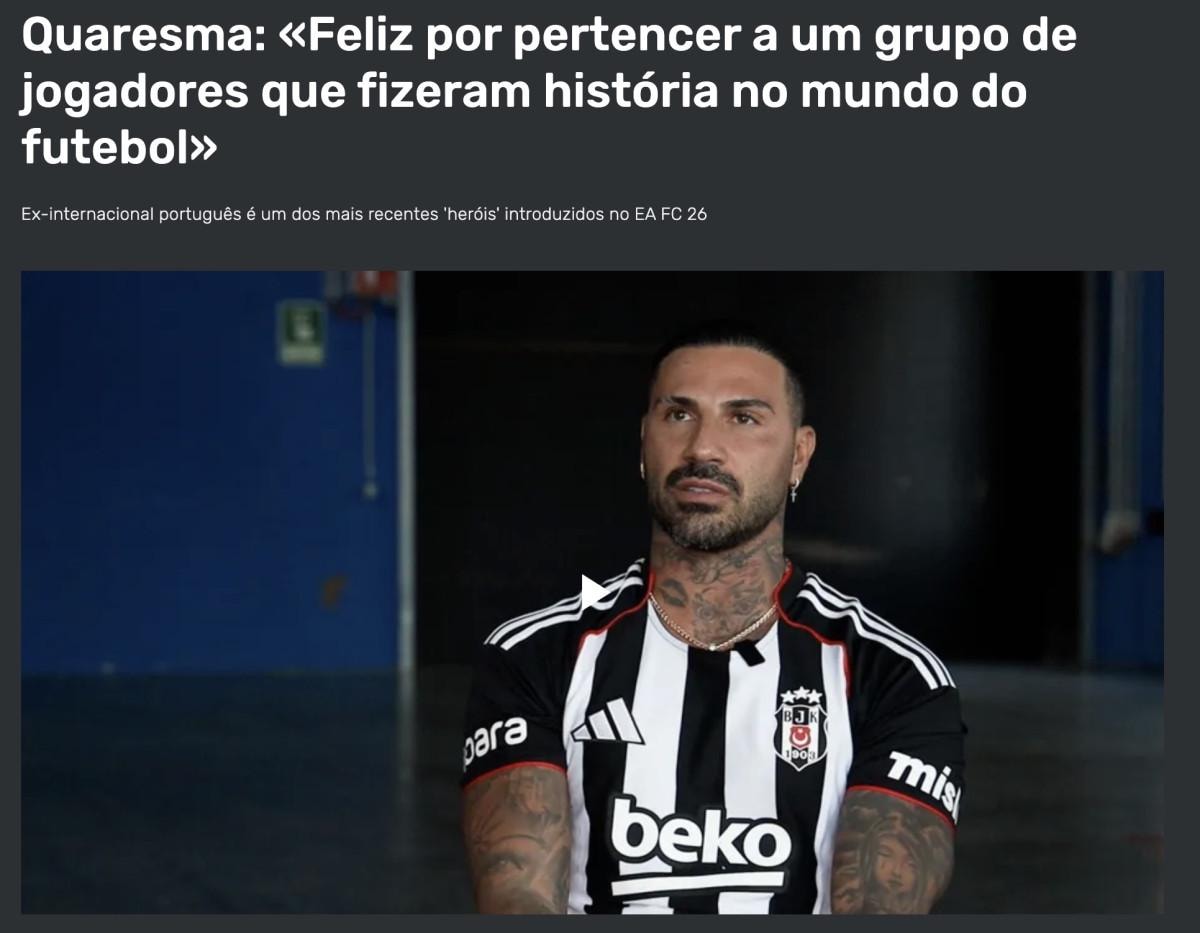Click the Beşiktaş BJK crest on the jersey

801,727
